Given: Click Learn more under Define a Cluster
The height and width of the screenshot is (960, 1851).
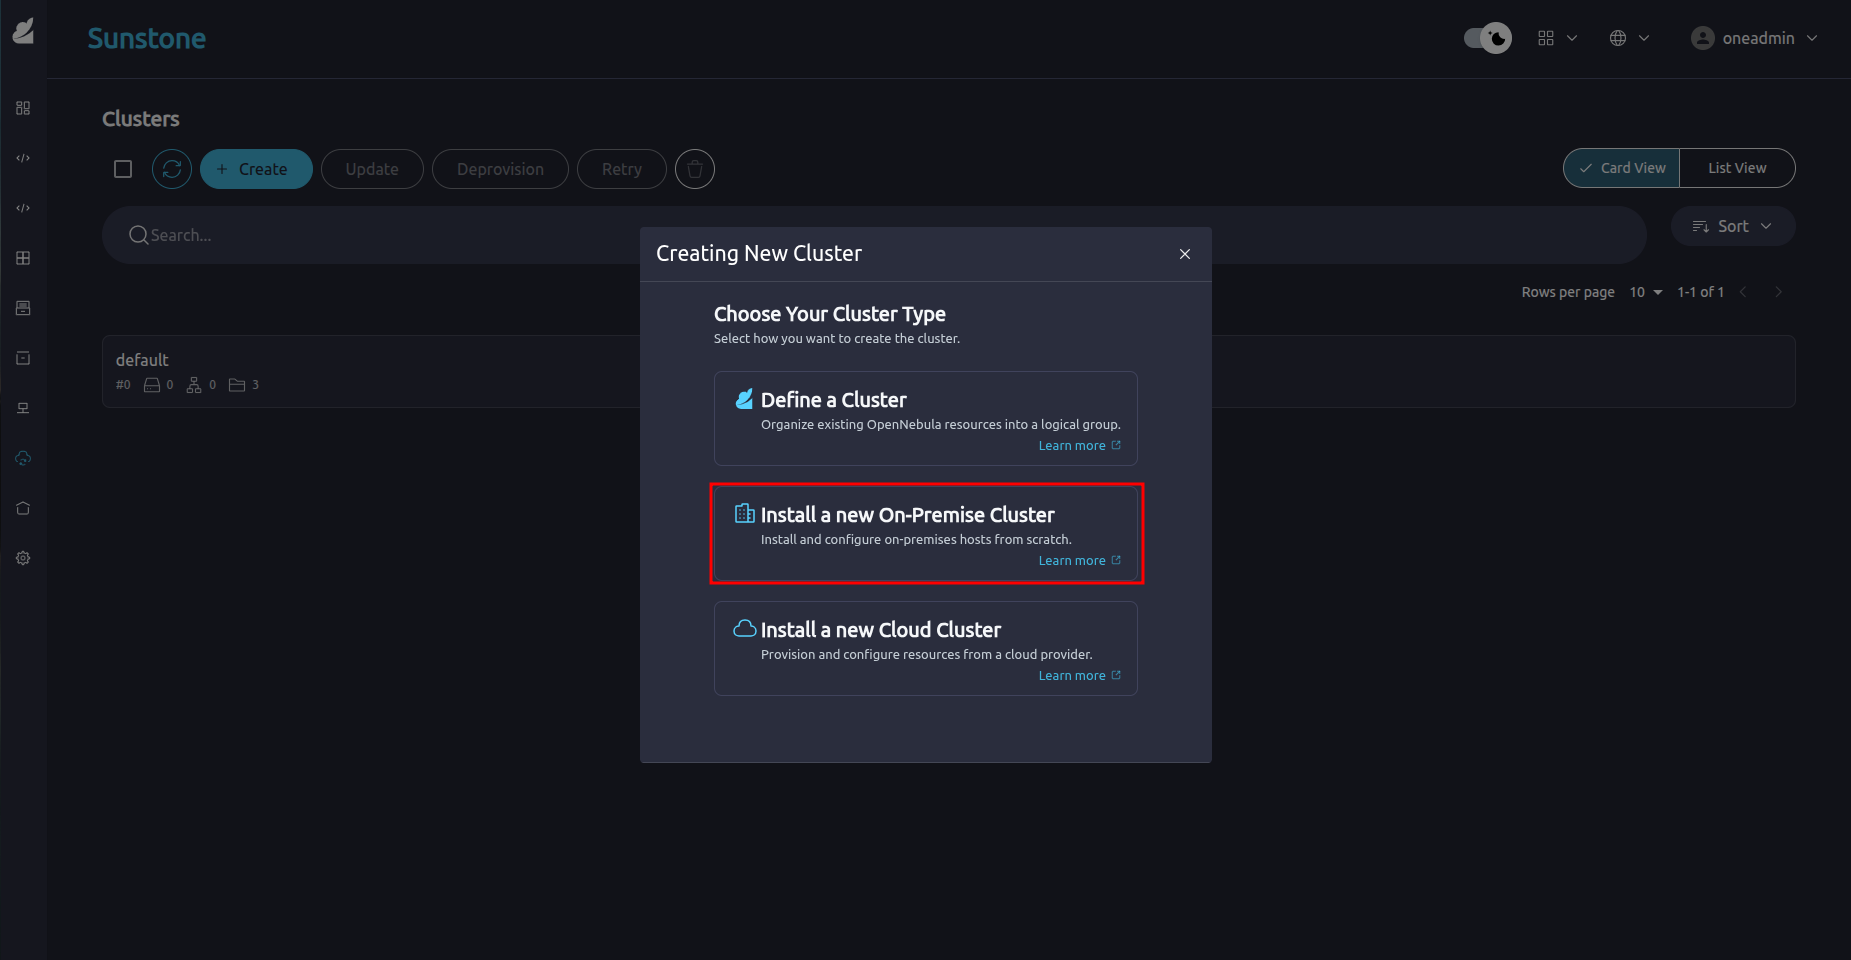Looking at the screenshot, I should (1072, 446).
